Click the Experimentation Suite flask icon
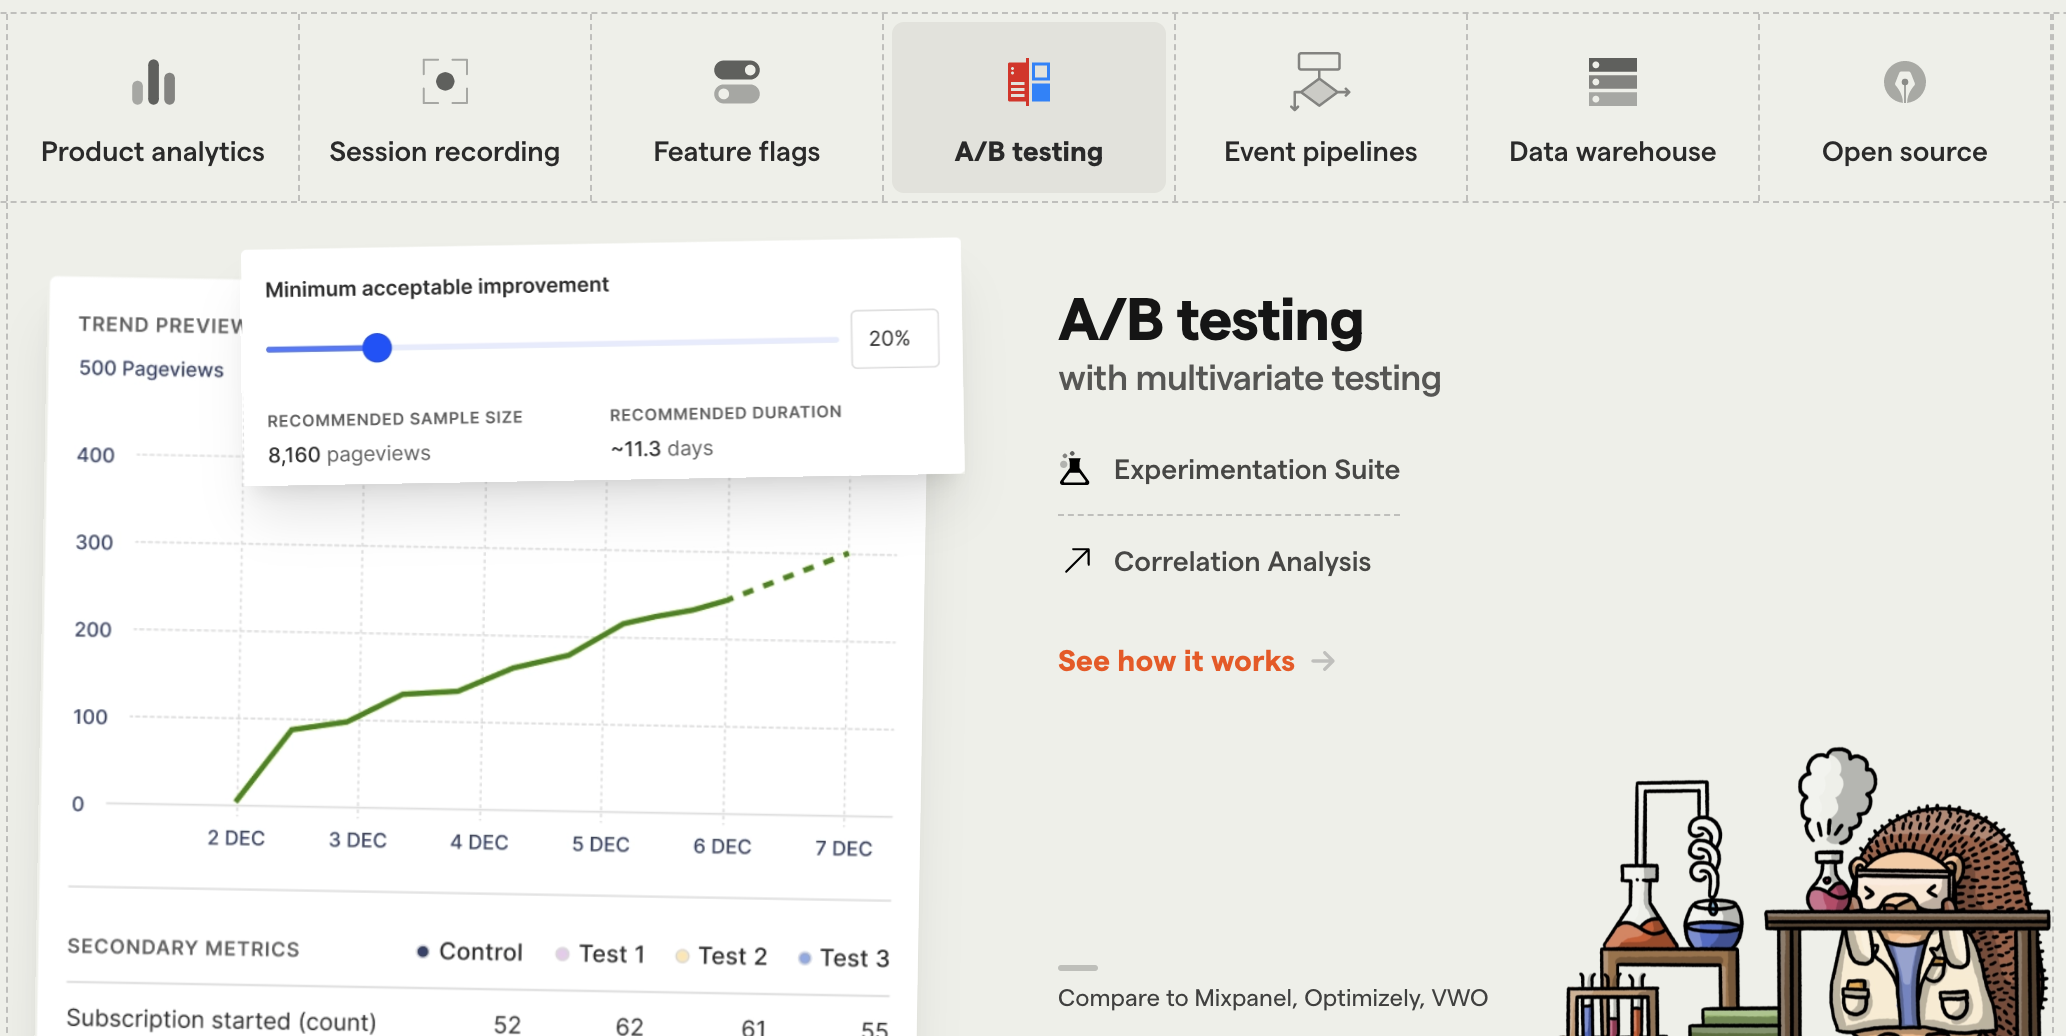Image resolution: width=2066 pixels, height=1036 pixels. [x=1074, y=468]
